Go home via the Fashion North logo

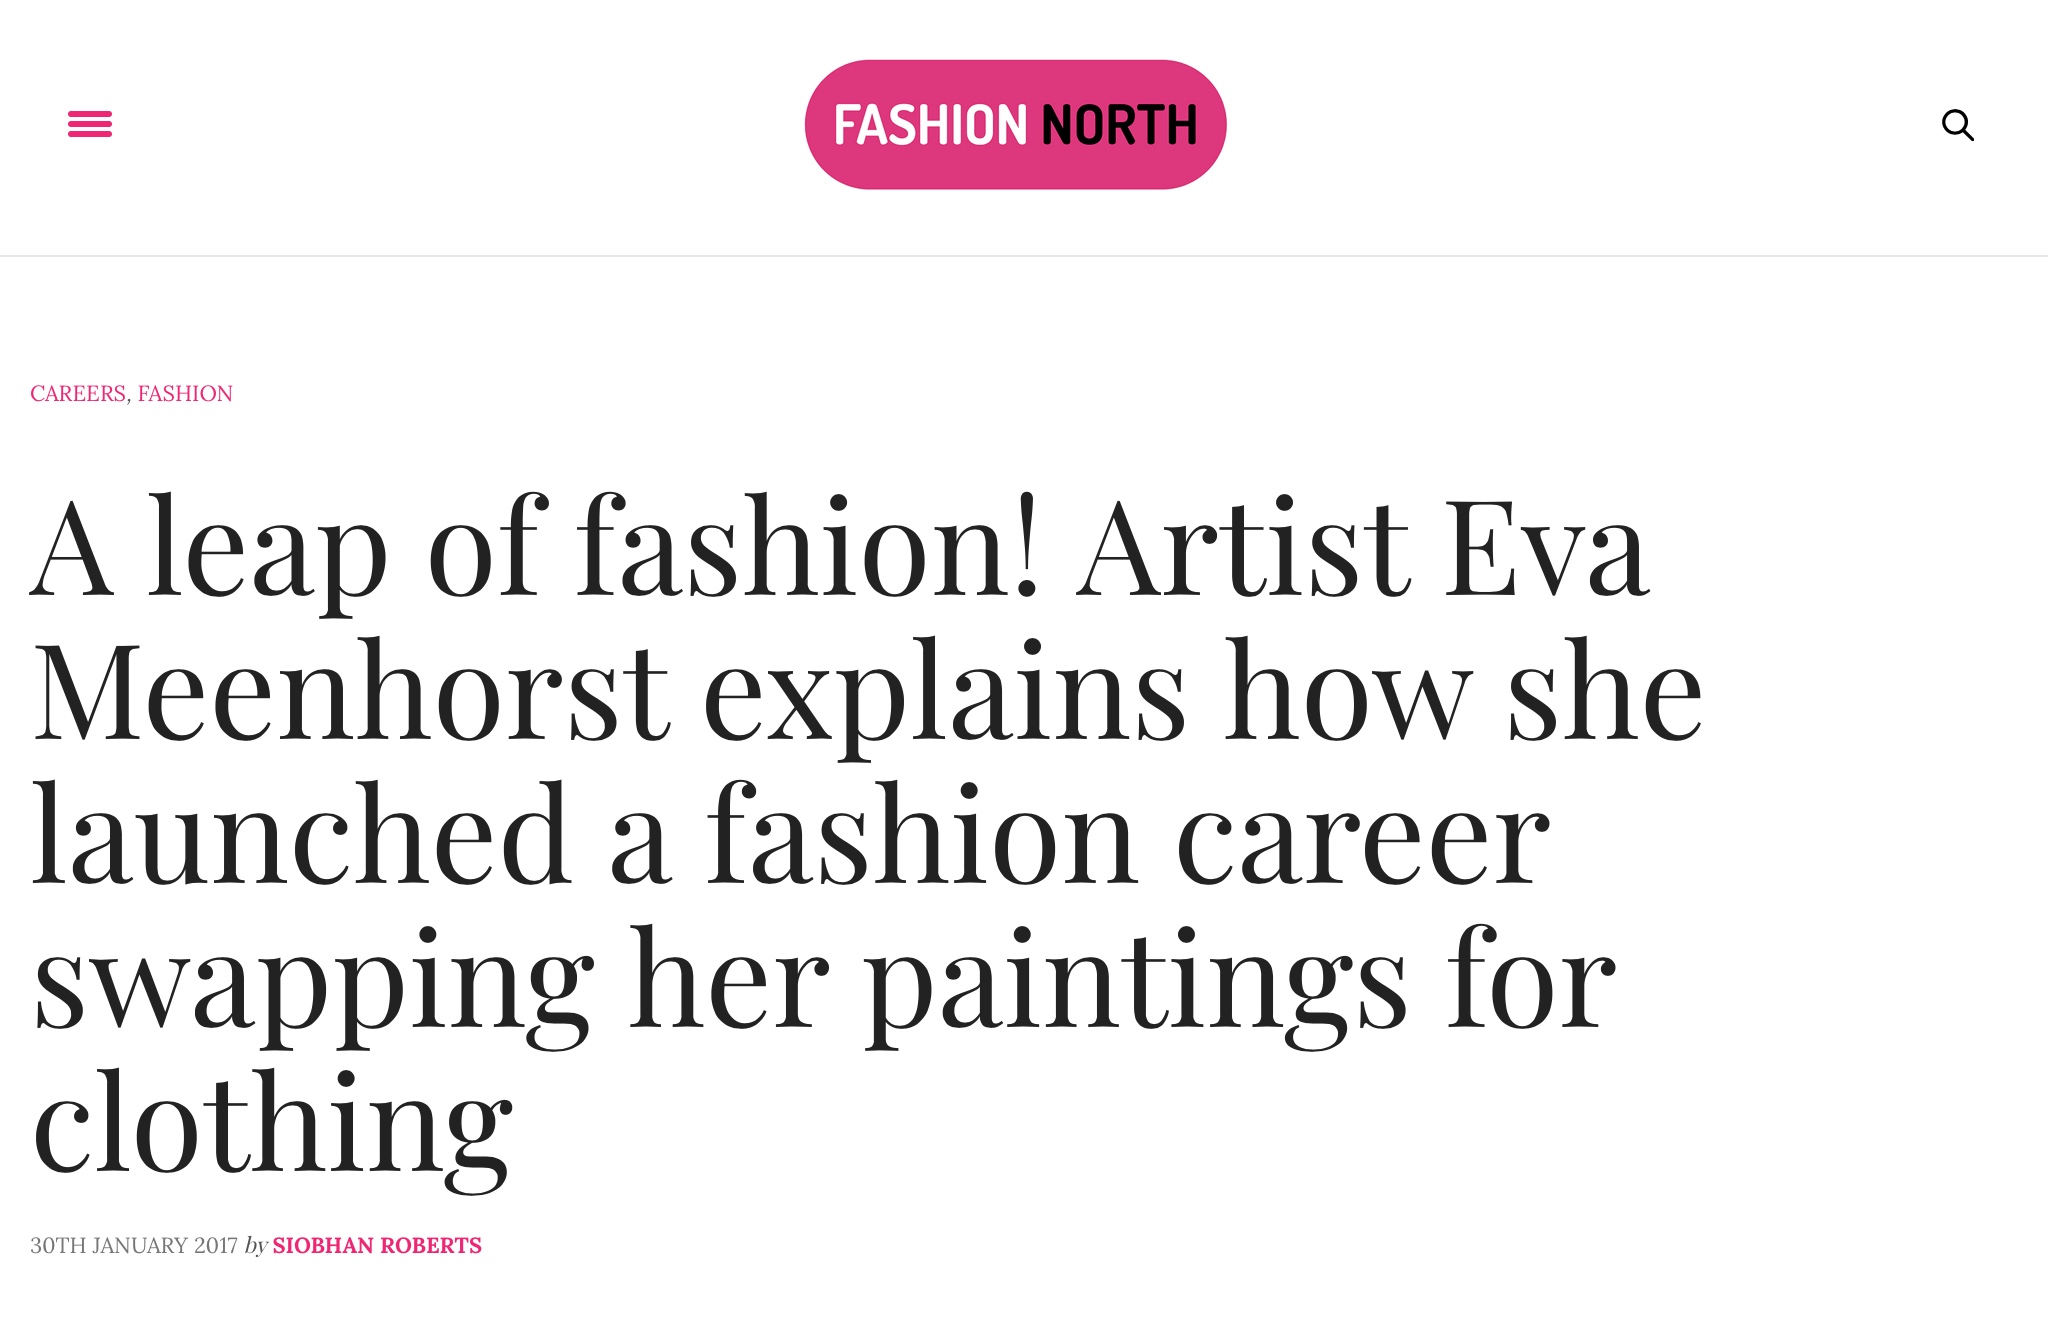point(1015,124)
